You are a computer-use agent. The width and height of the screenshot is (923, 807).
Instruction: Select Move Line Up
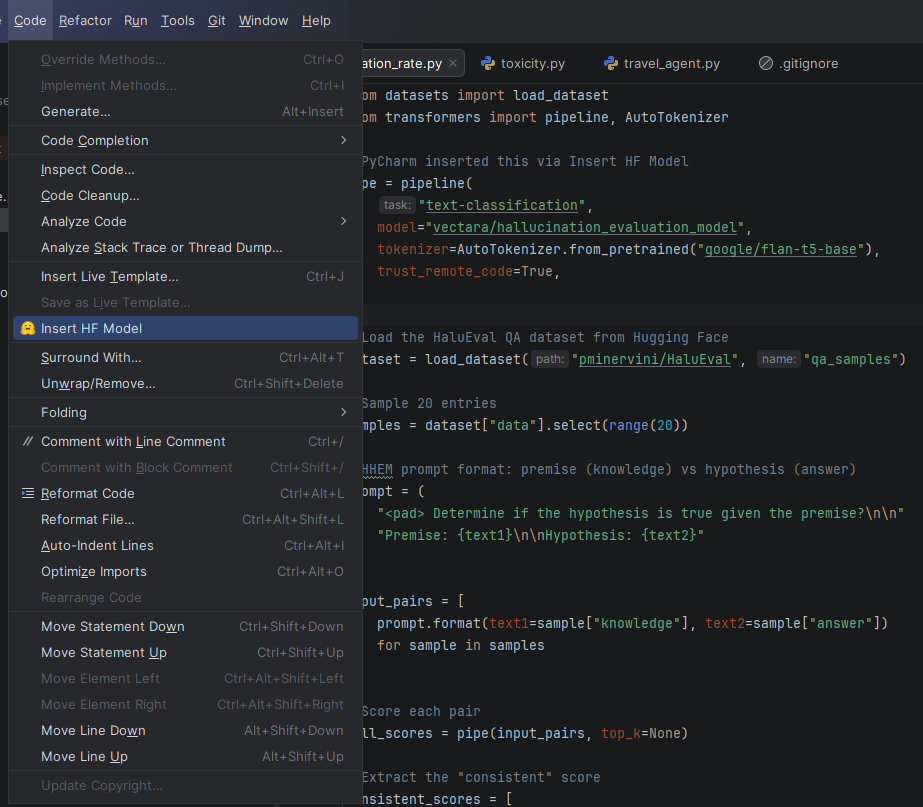click(x=185, y=756)
